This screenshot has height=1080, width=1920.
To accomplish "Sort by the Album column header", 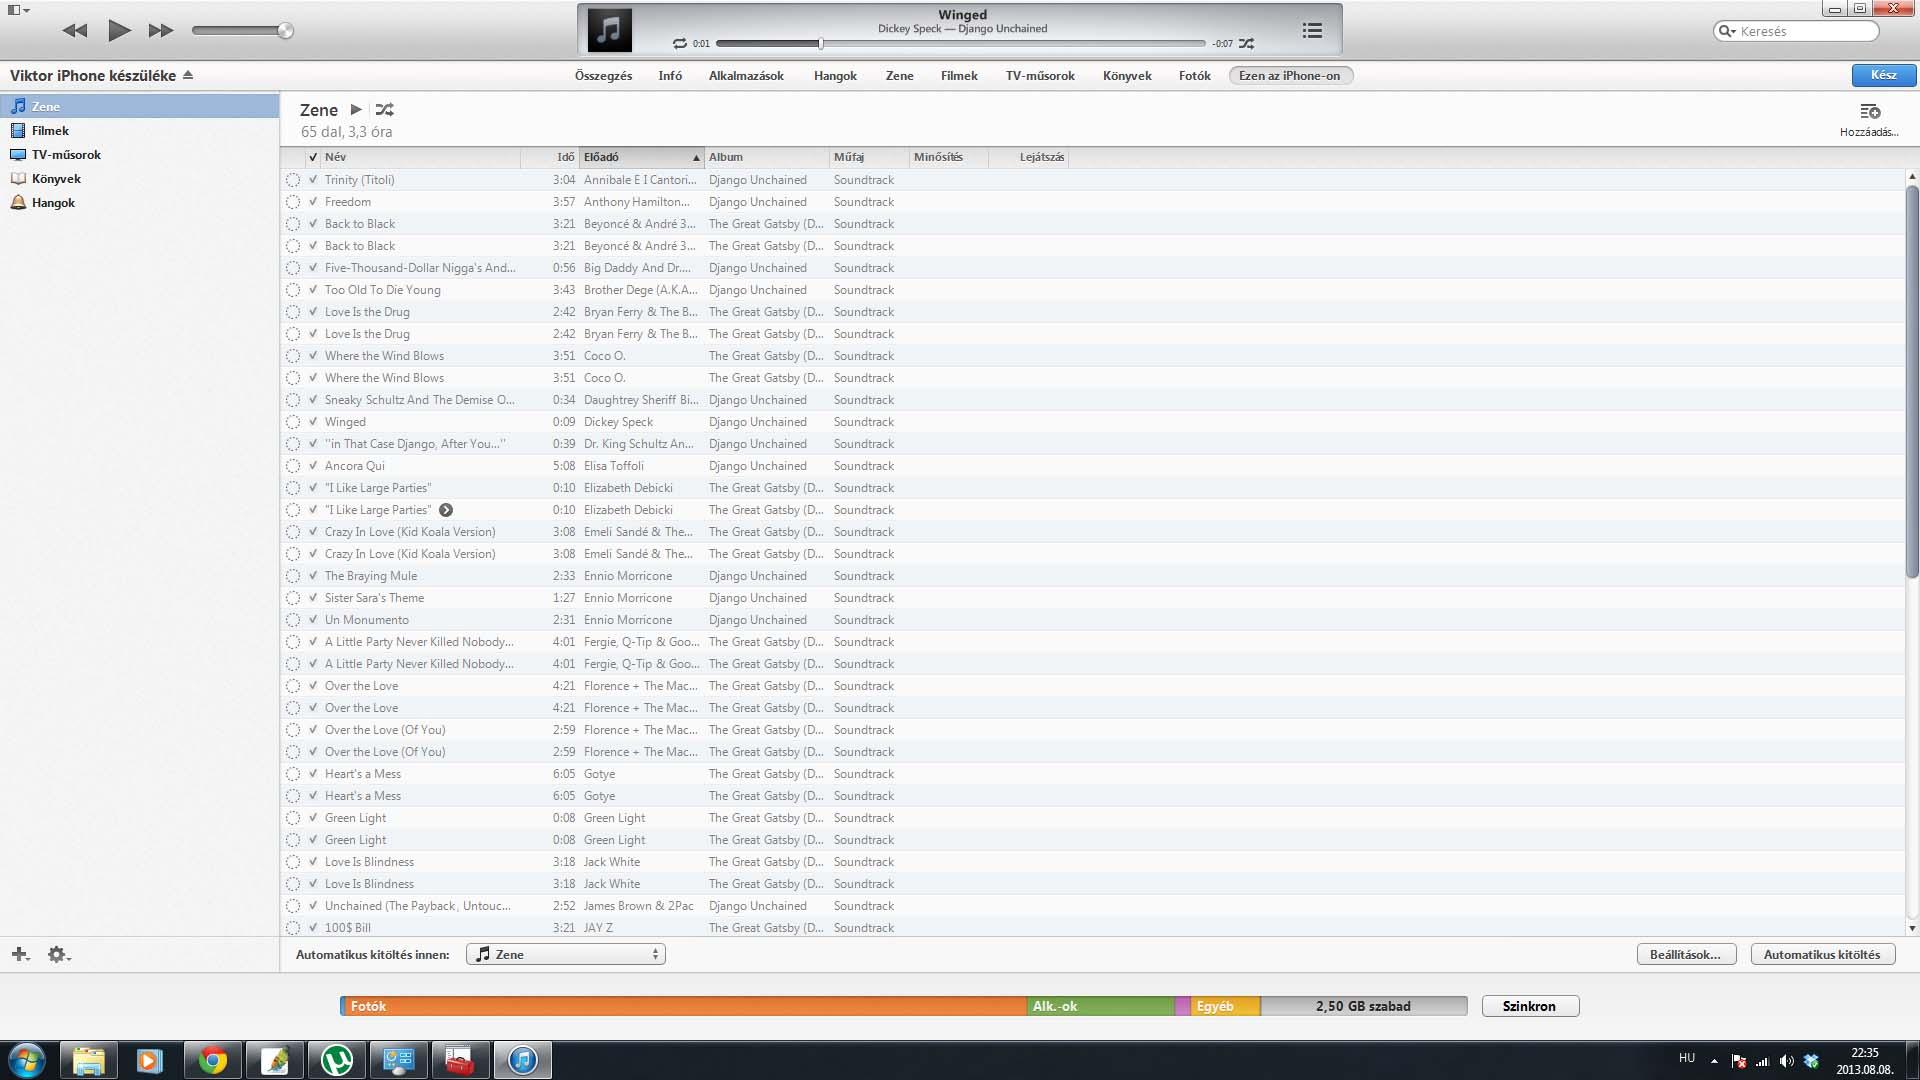I will (x=767, y=157).
